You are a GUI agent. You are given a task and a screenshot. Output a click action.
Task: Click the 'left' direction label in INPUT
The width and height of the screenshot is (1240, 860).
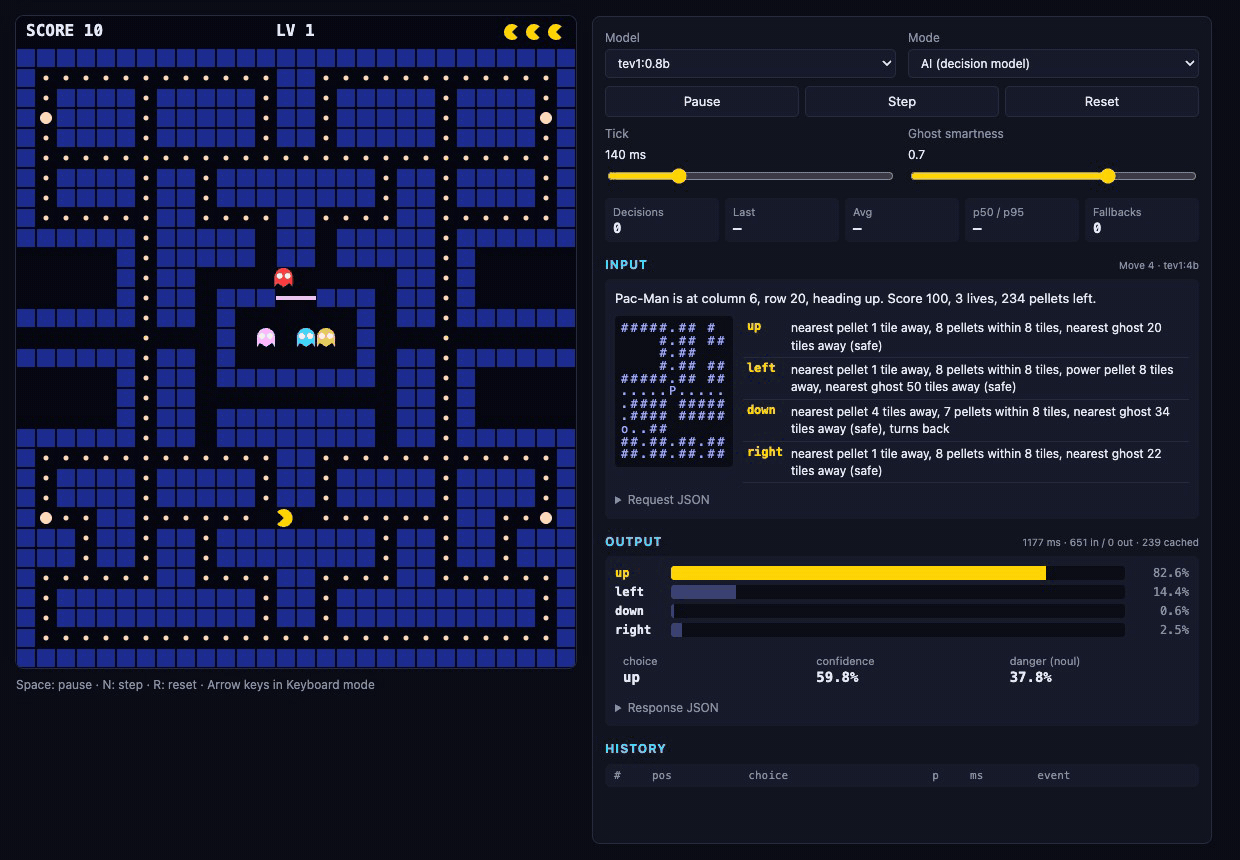point(761,368)
